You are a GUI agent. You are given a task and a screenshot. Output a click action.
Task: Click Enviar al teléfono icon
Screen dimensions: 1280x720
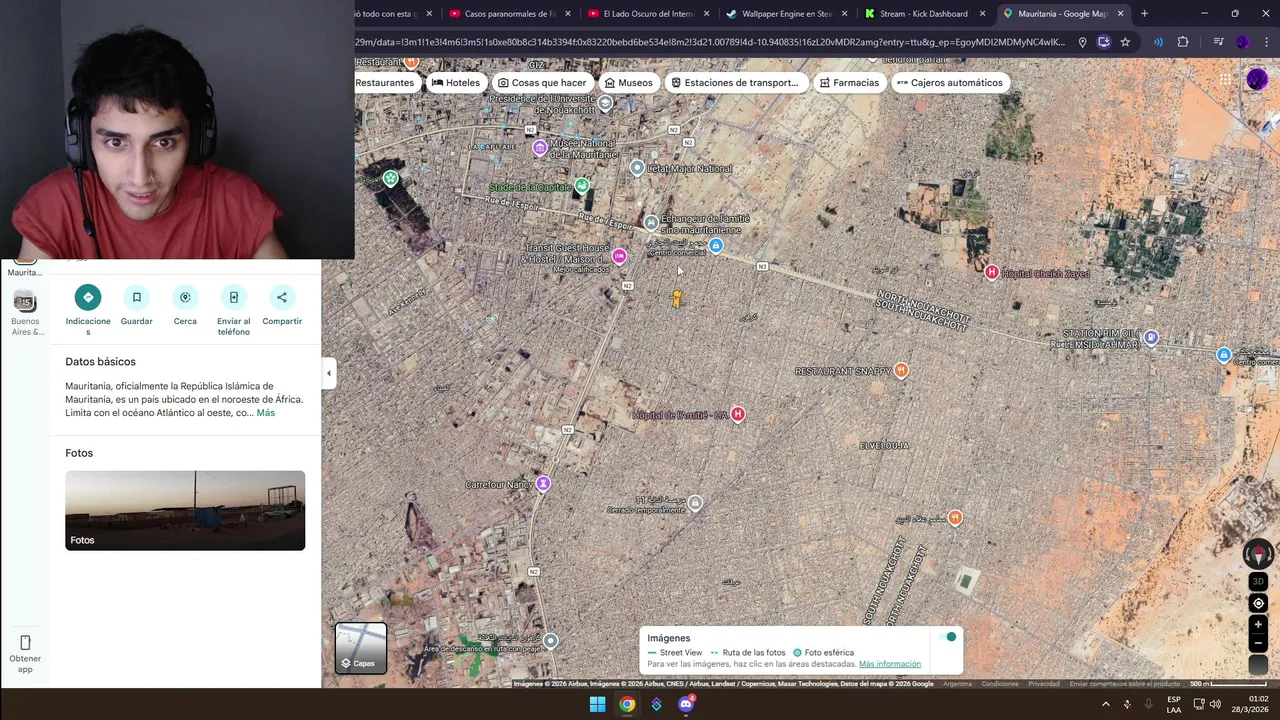[x=234, y=297]
